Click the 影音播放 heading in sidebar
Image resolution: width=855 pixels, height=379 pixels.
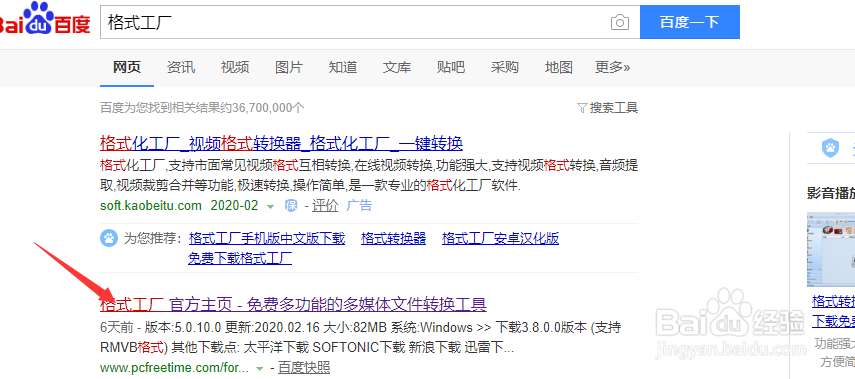click(831, 192)
